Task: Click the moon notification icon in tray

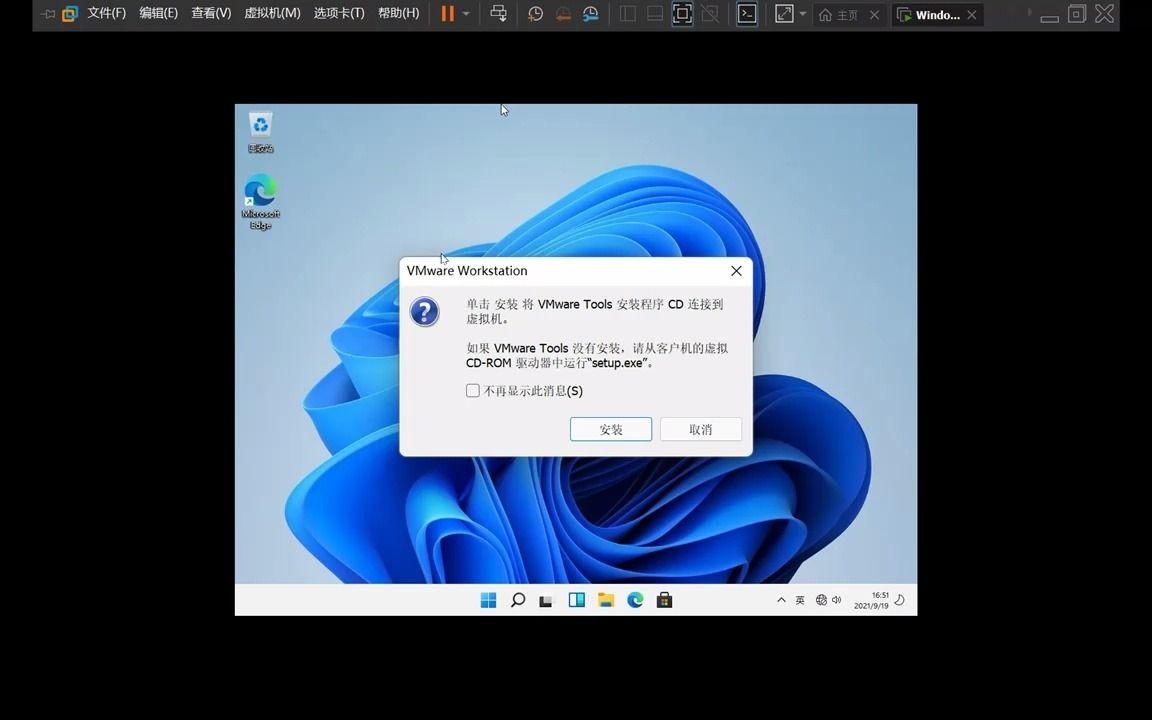Action: click(900, 600)
